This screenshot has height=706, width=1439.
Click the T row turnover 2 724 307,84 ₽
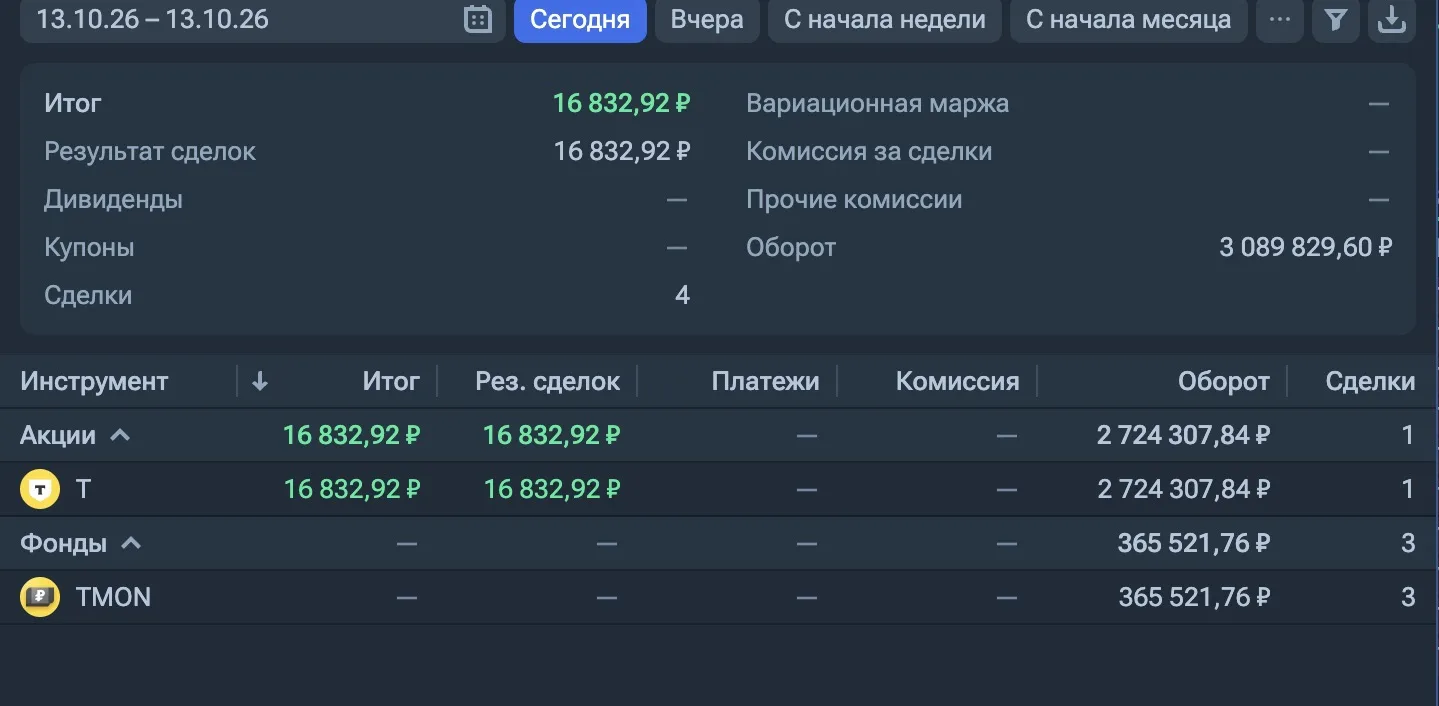coord(1184,489)
